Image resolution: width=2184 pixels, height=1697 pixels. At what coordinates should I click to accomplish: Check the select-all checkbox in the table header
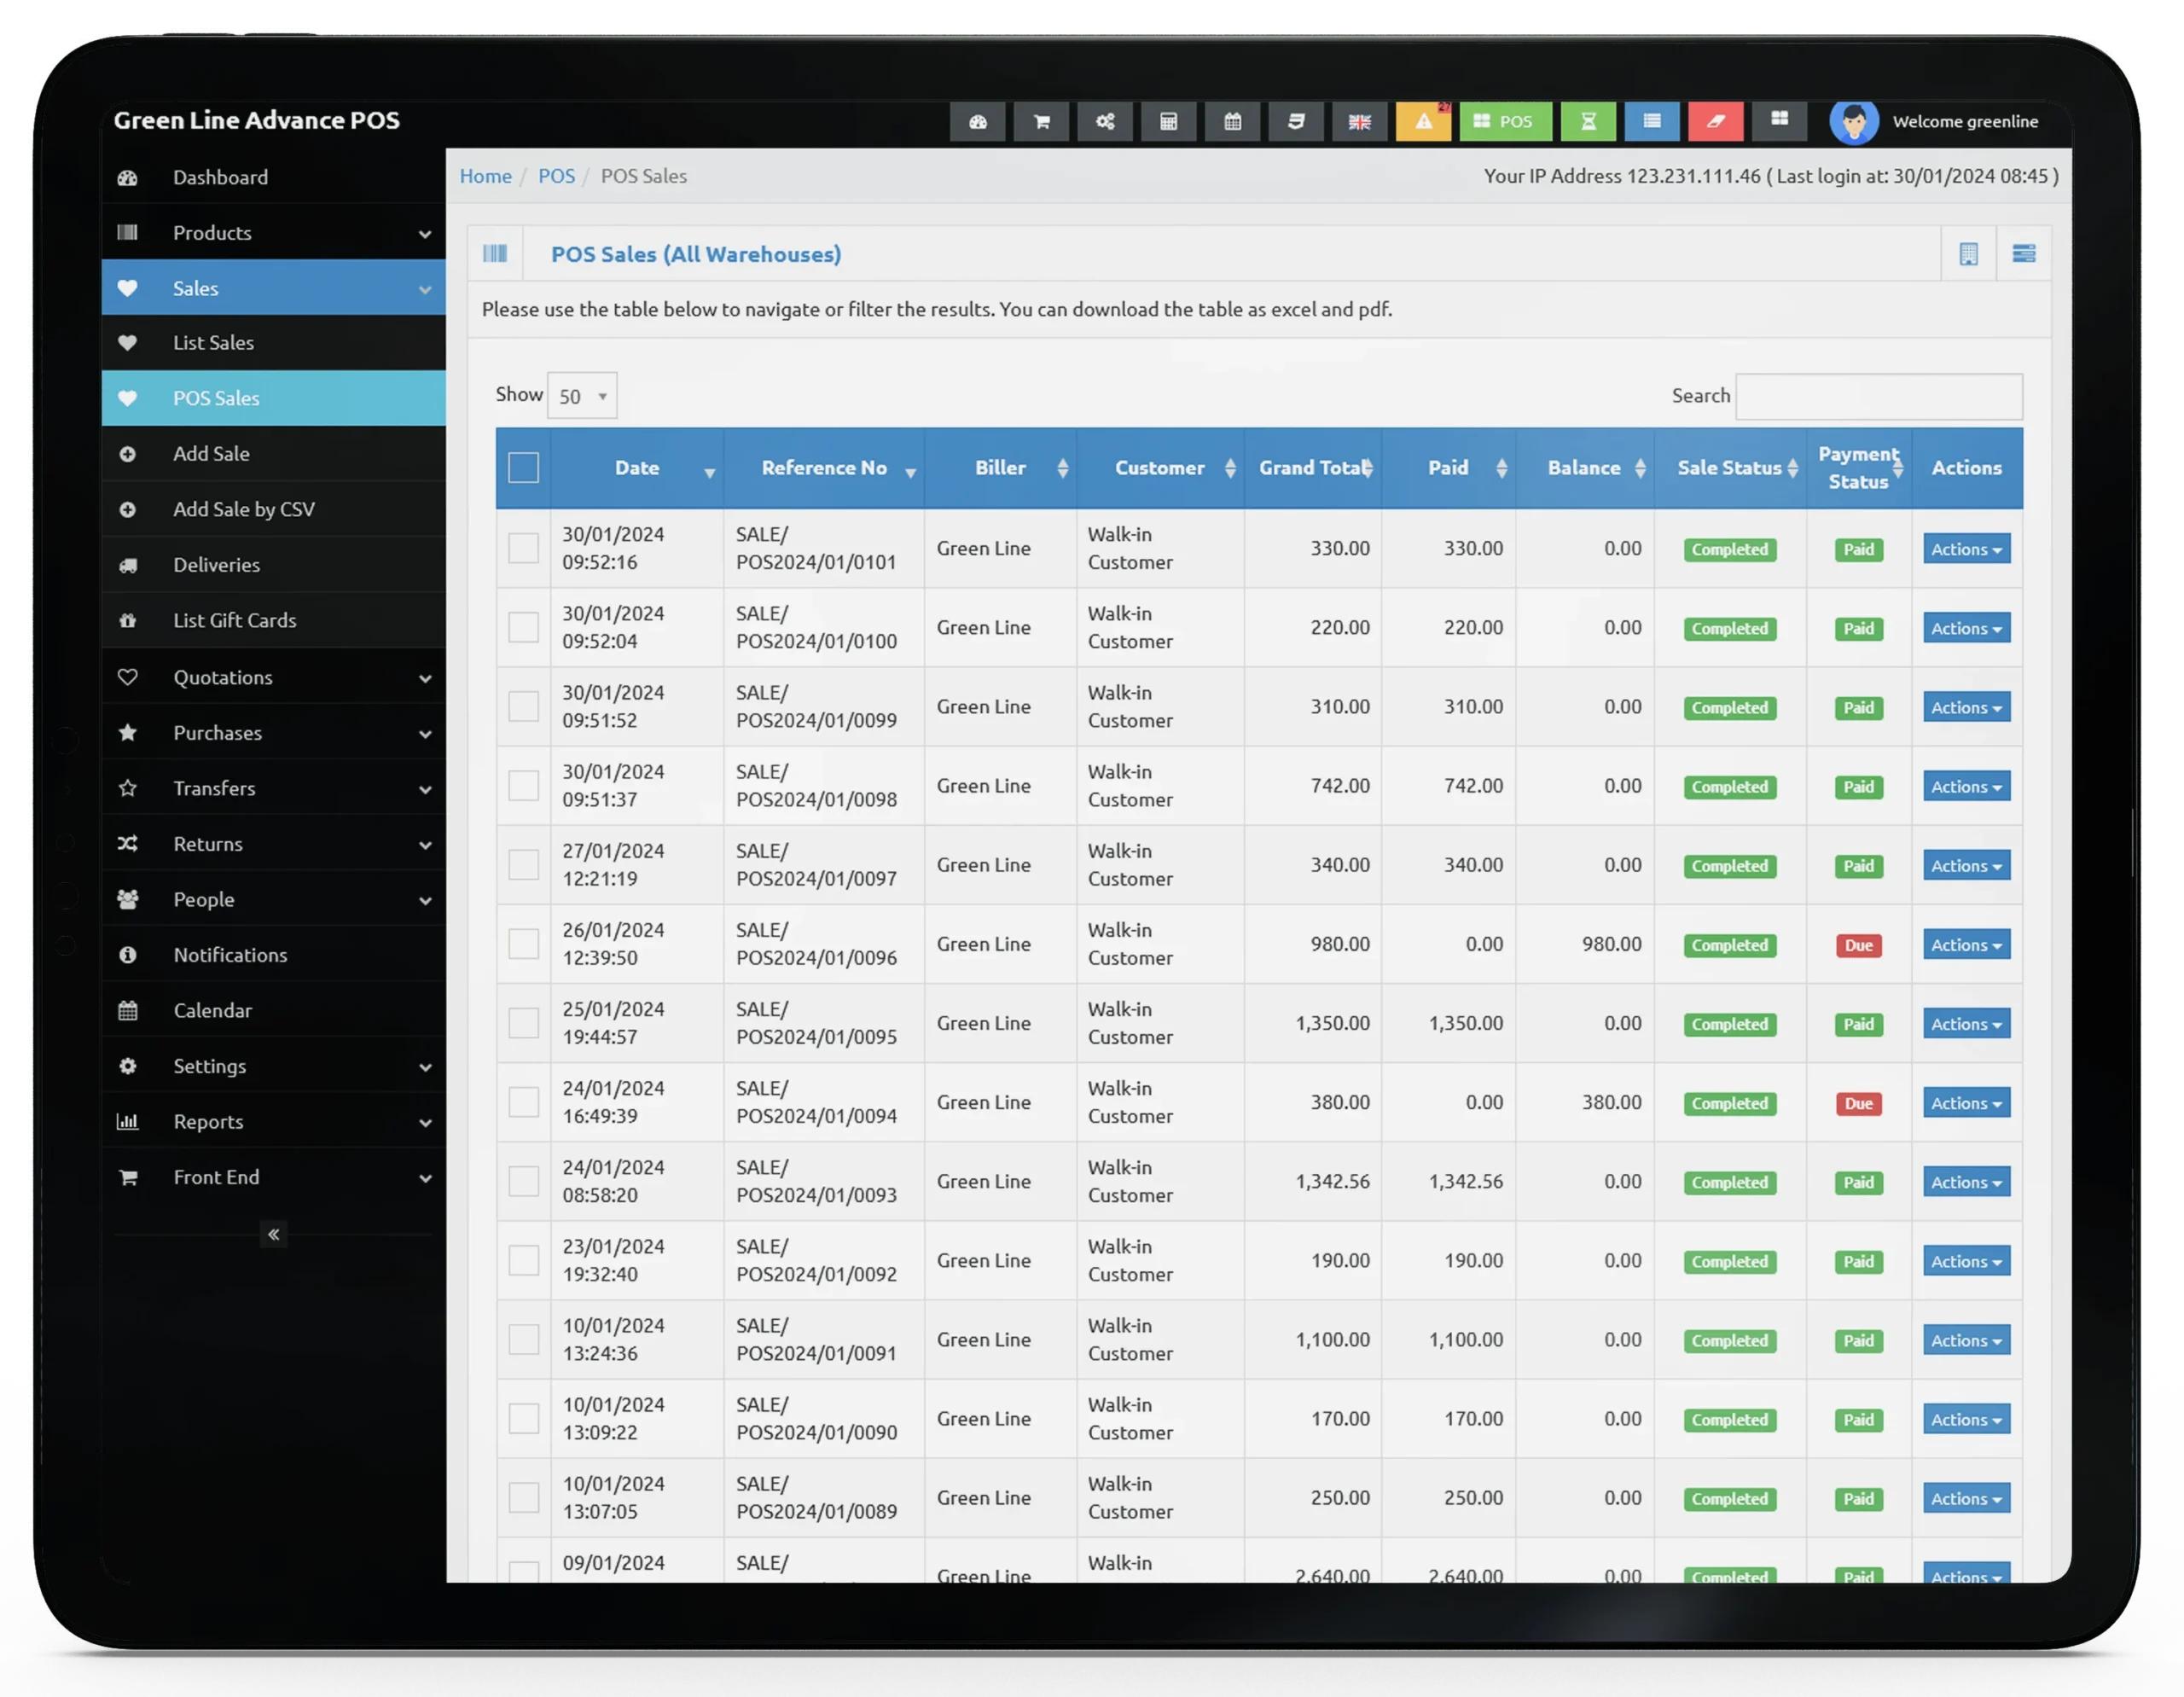pyautogui.click(x=524, y=466)
